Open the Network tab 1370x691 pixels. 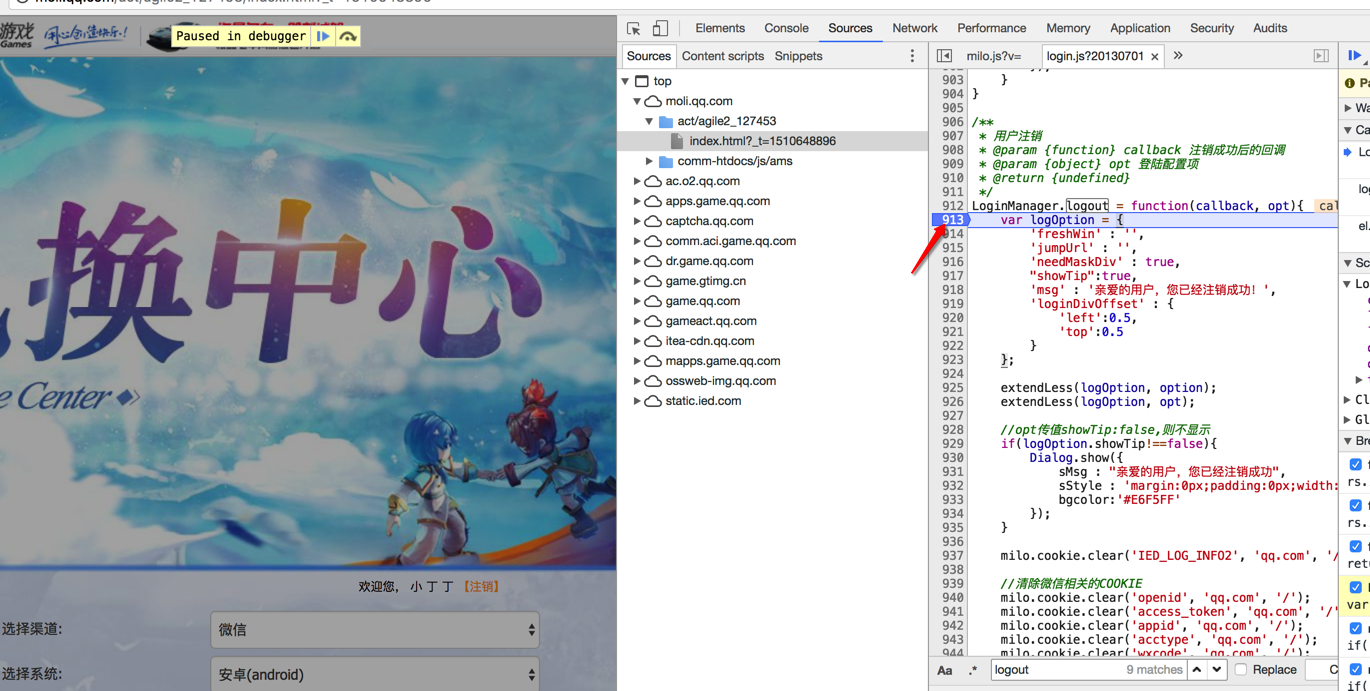click(x=915, y=28)
